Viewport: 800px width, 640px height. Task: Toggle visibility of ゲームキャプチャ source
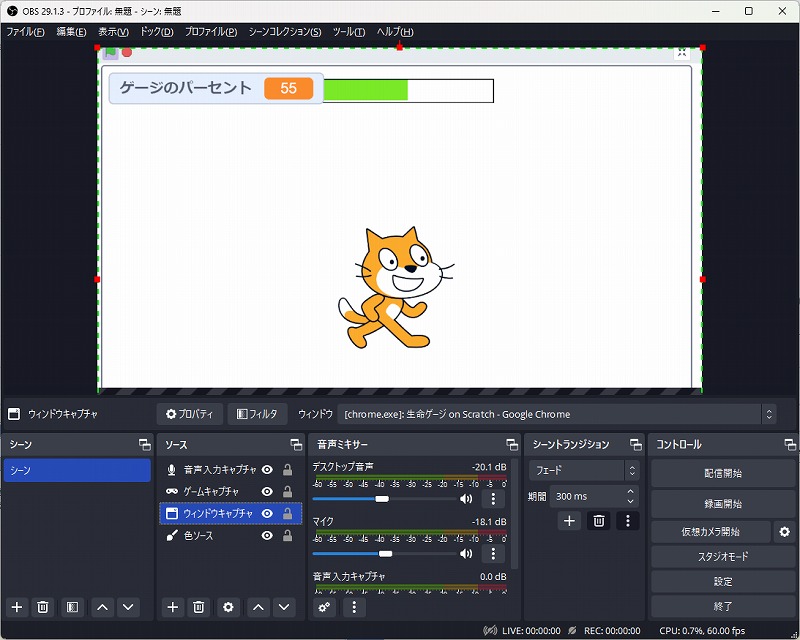pos(267,491)
